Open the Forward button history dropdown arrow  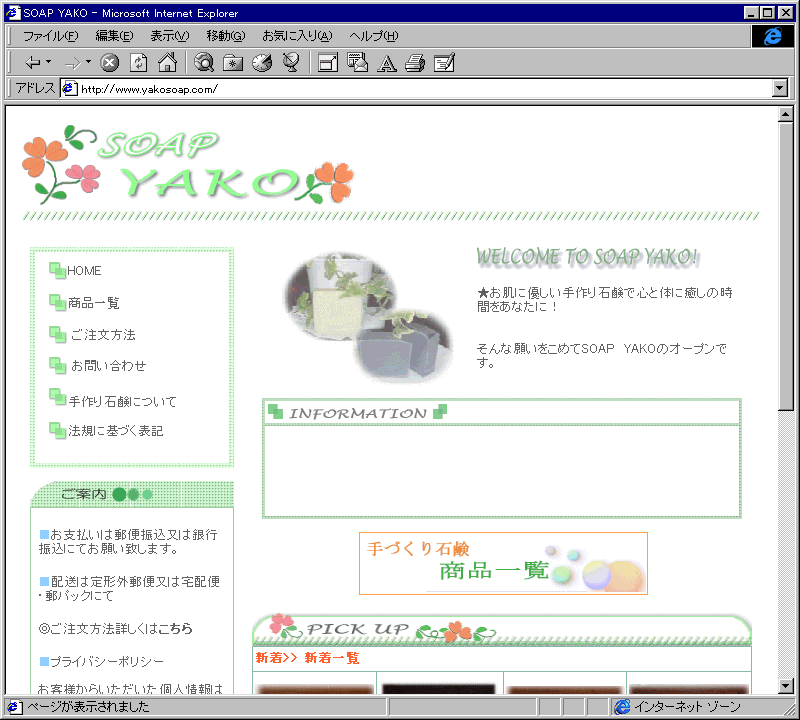(x=88, y=62)
